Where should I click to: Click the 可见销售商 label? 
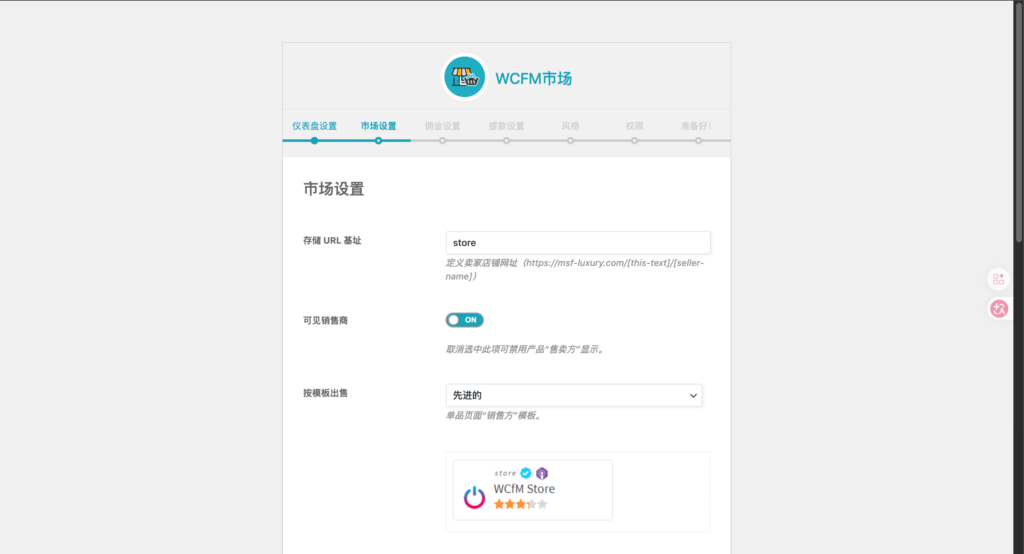(x=325, y=320)
